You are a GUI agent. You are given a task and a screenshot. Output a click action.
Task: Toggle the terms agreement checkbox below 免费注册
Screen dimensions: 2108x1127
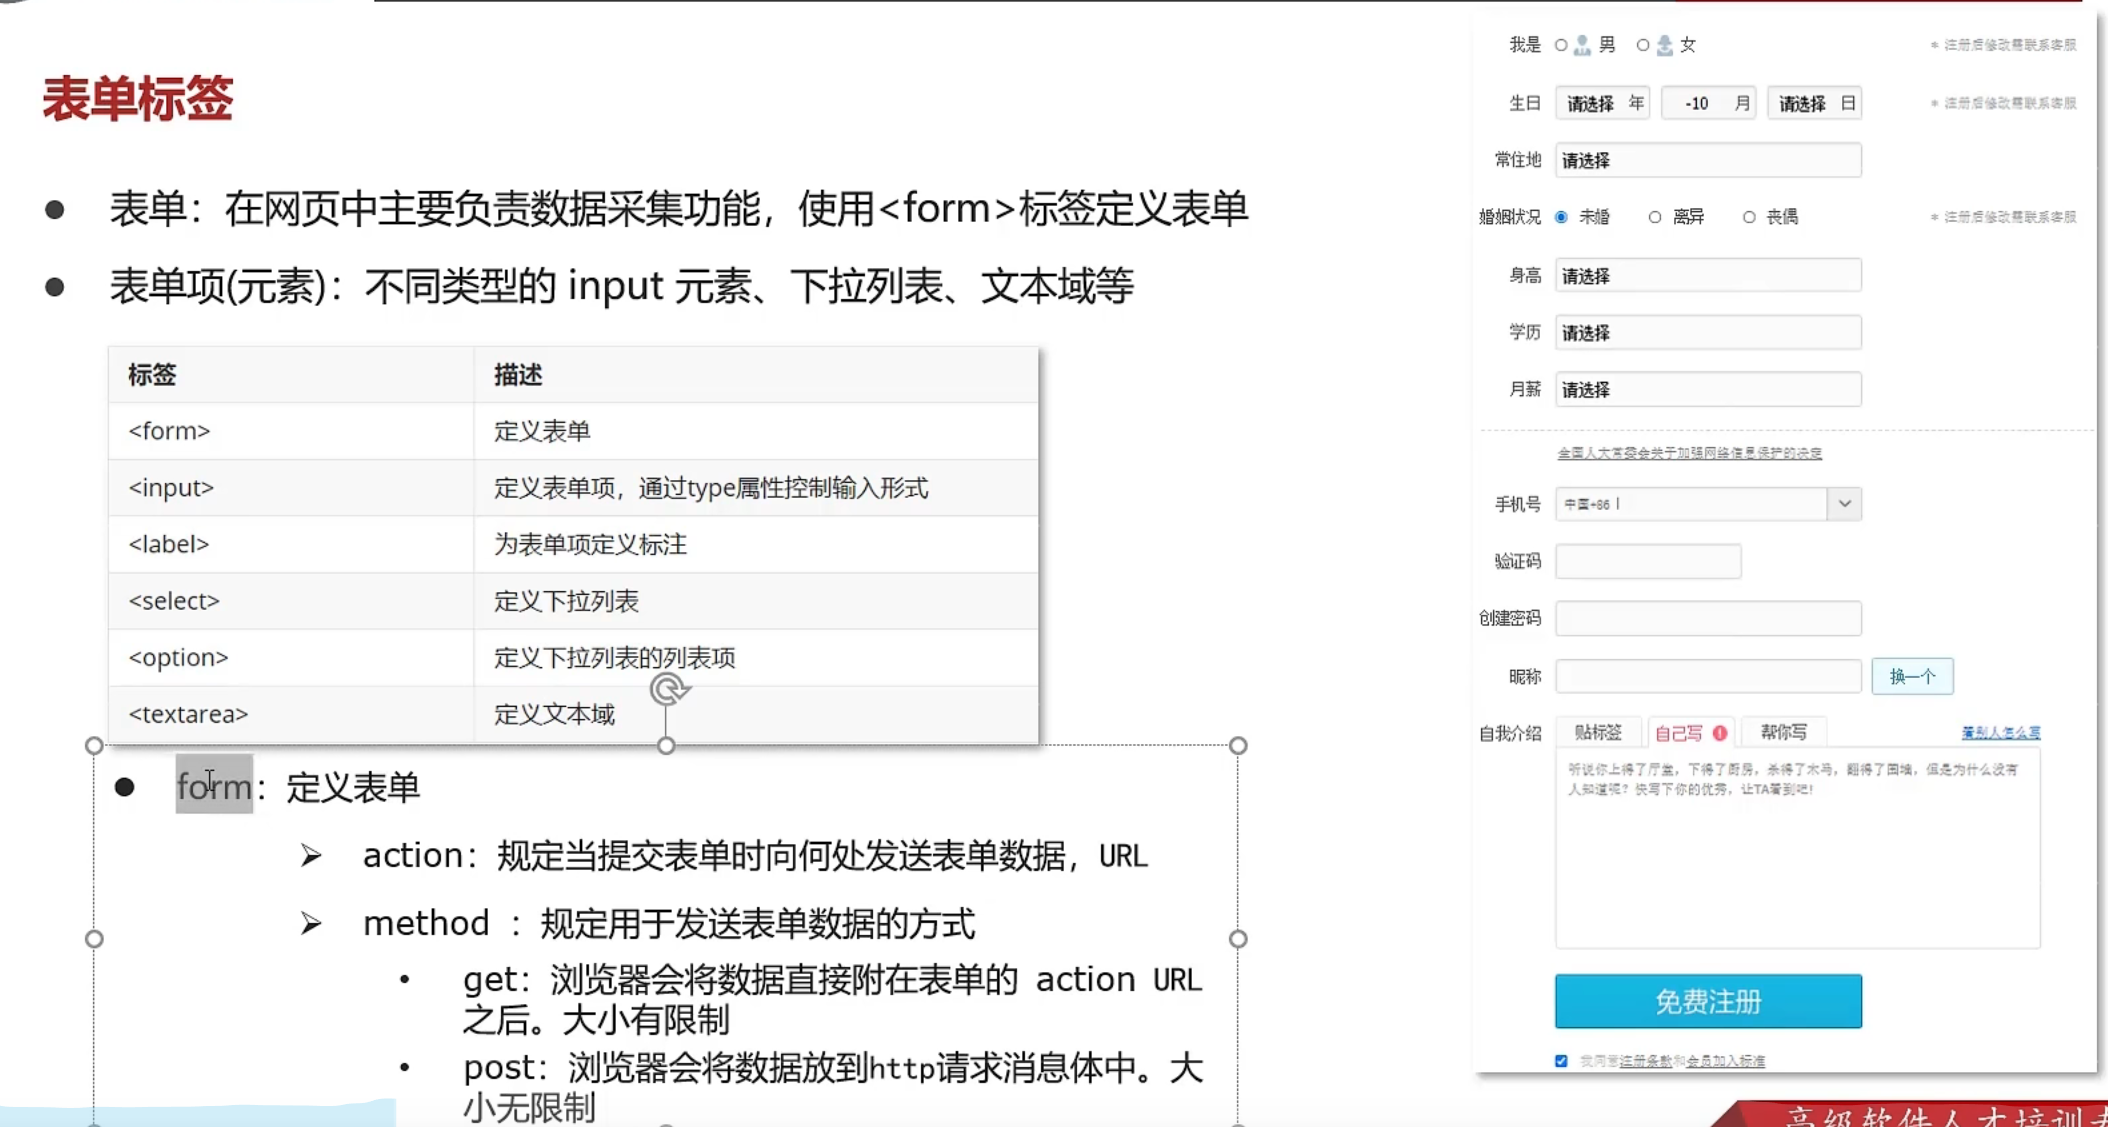(x=1561, y=1061)
